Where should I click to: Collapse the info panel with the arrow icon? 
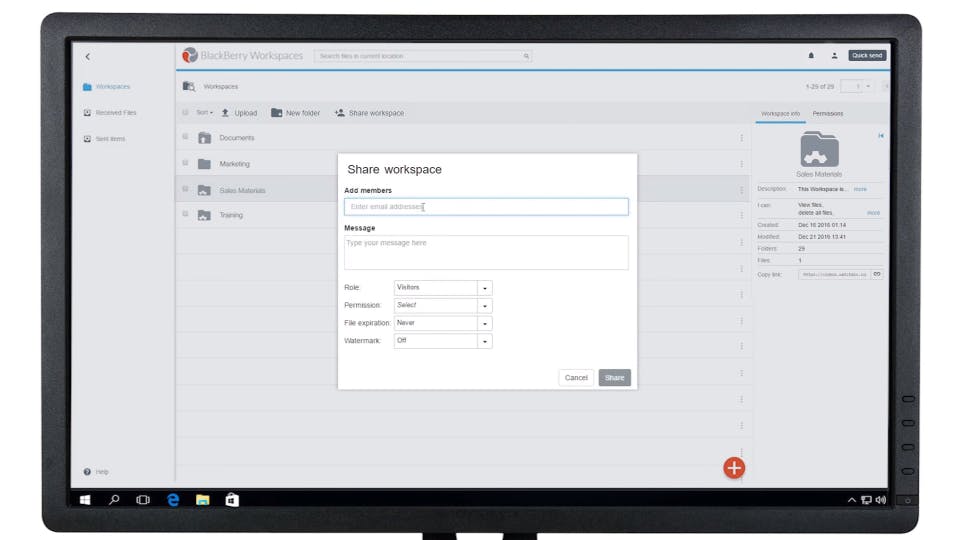coord(881,136)
